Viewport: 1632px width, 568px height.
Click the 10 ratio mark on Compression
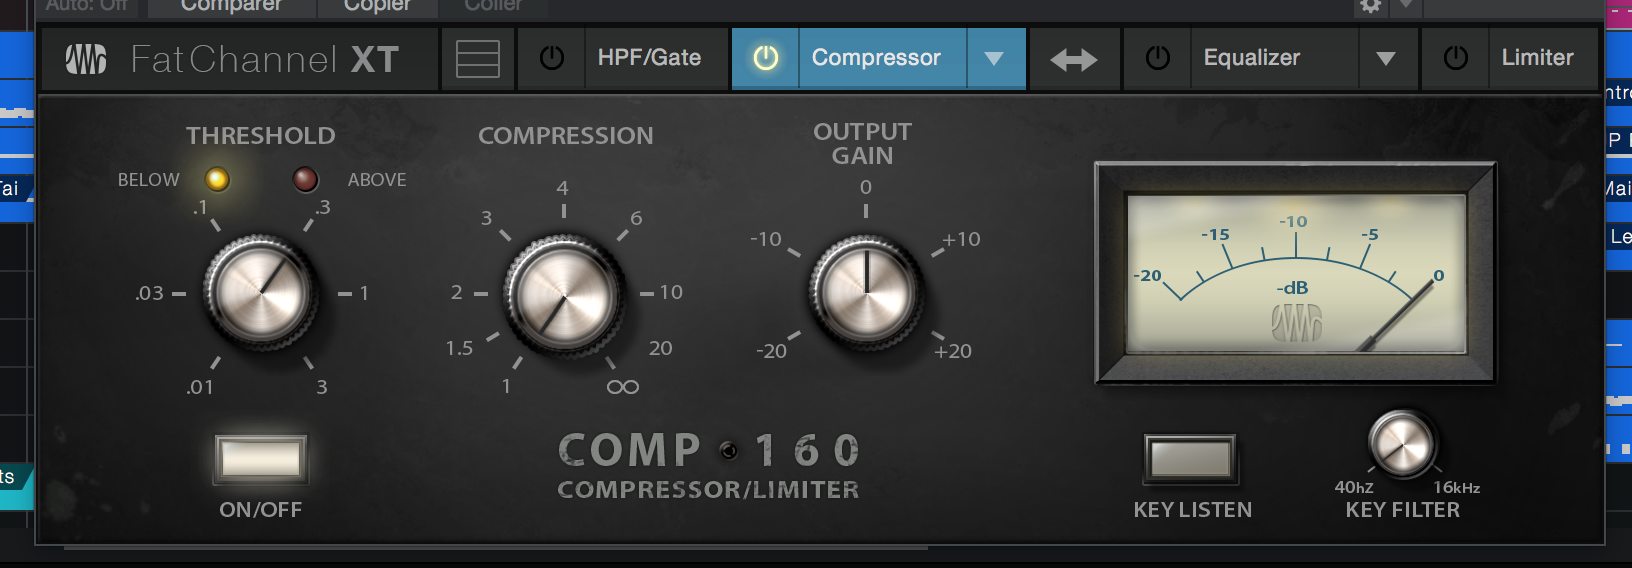pyautogui.click(x=671, y=292)
